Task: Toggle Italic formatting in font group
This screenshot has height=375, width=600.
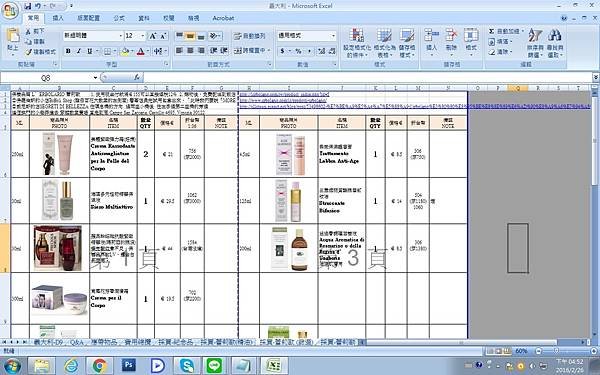Action: (x=79, y=51)
